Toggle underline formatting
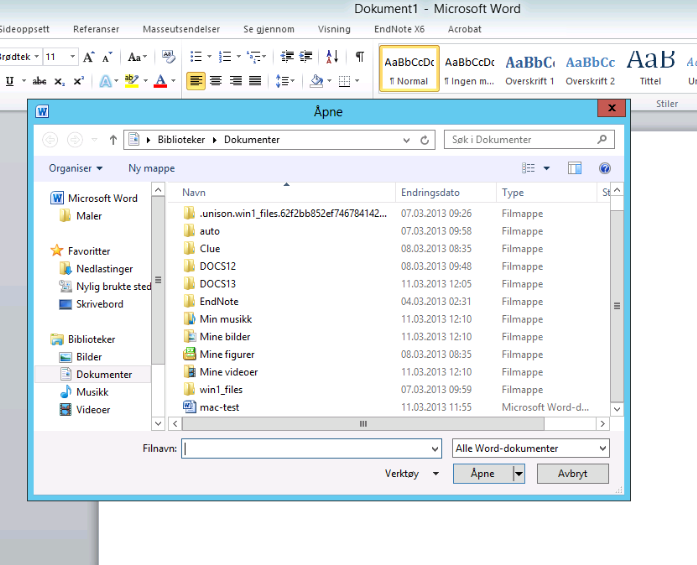The image size is (697, 565). 10,81
